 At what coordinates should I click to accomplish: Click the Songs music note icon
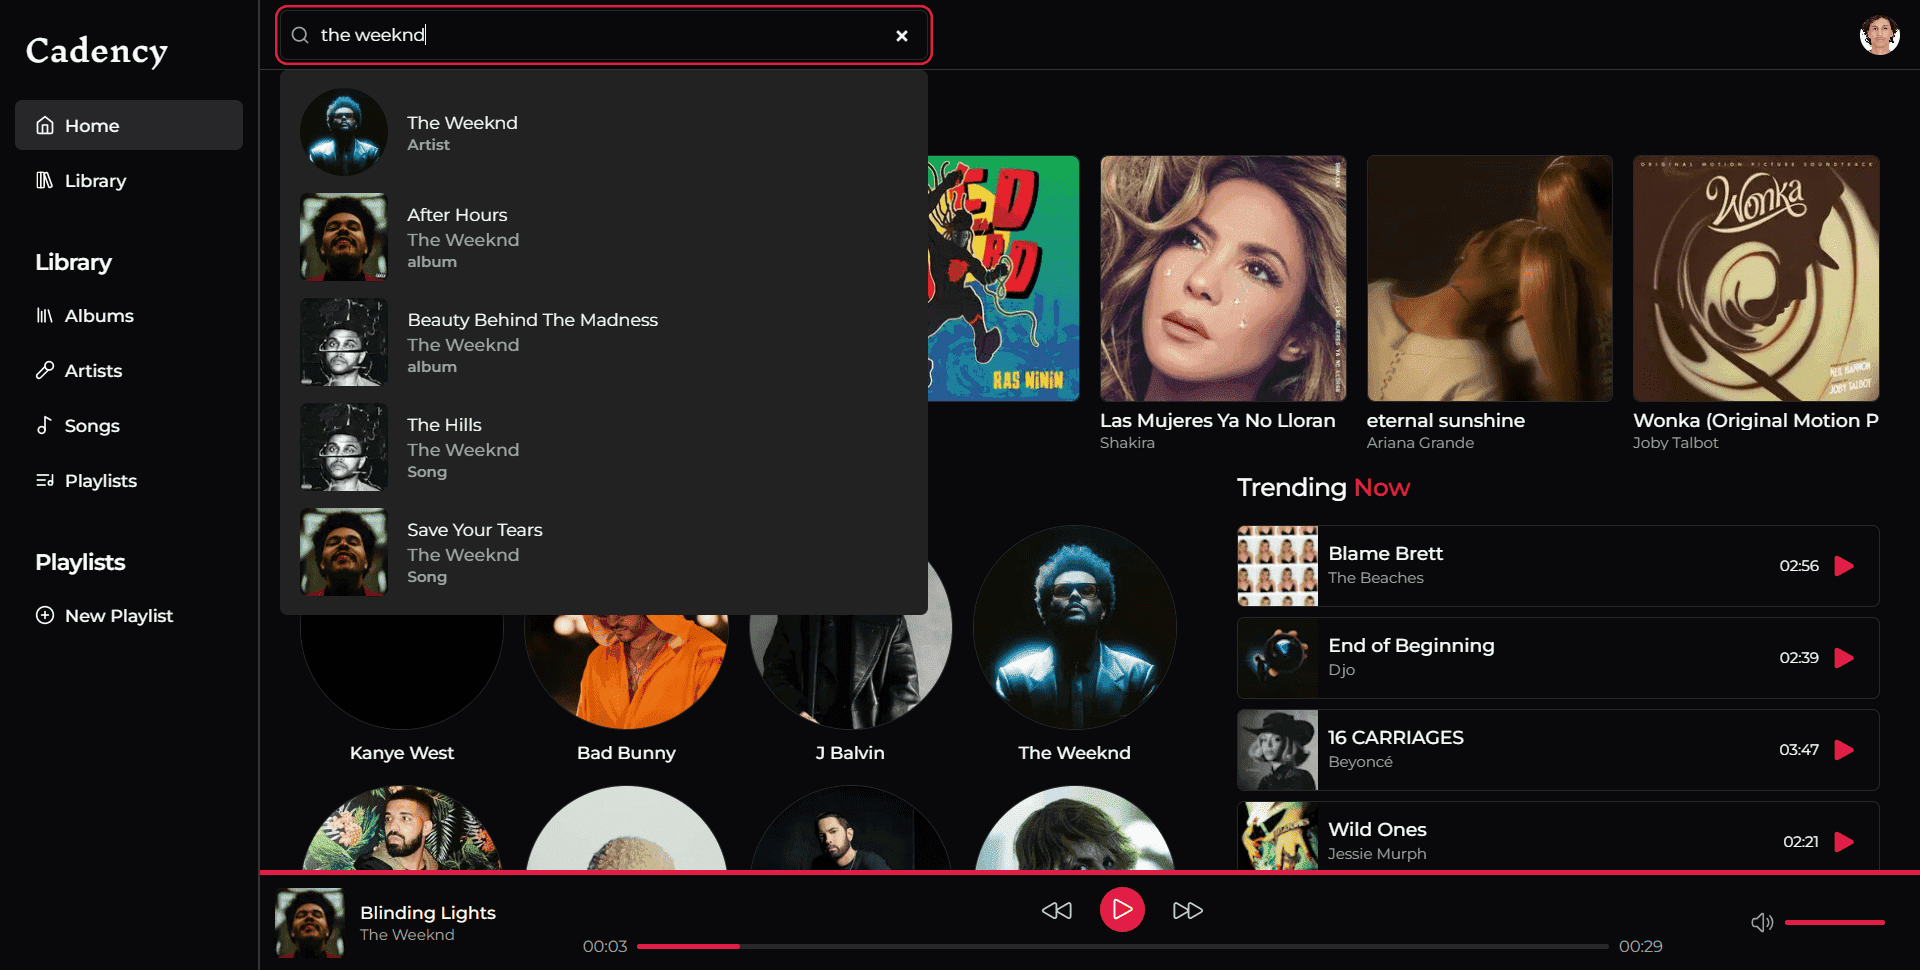click(x=45, y=425)
